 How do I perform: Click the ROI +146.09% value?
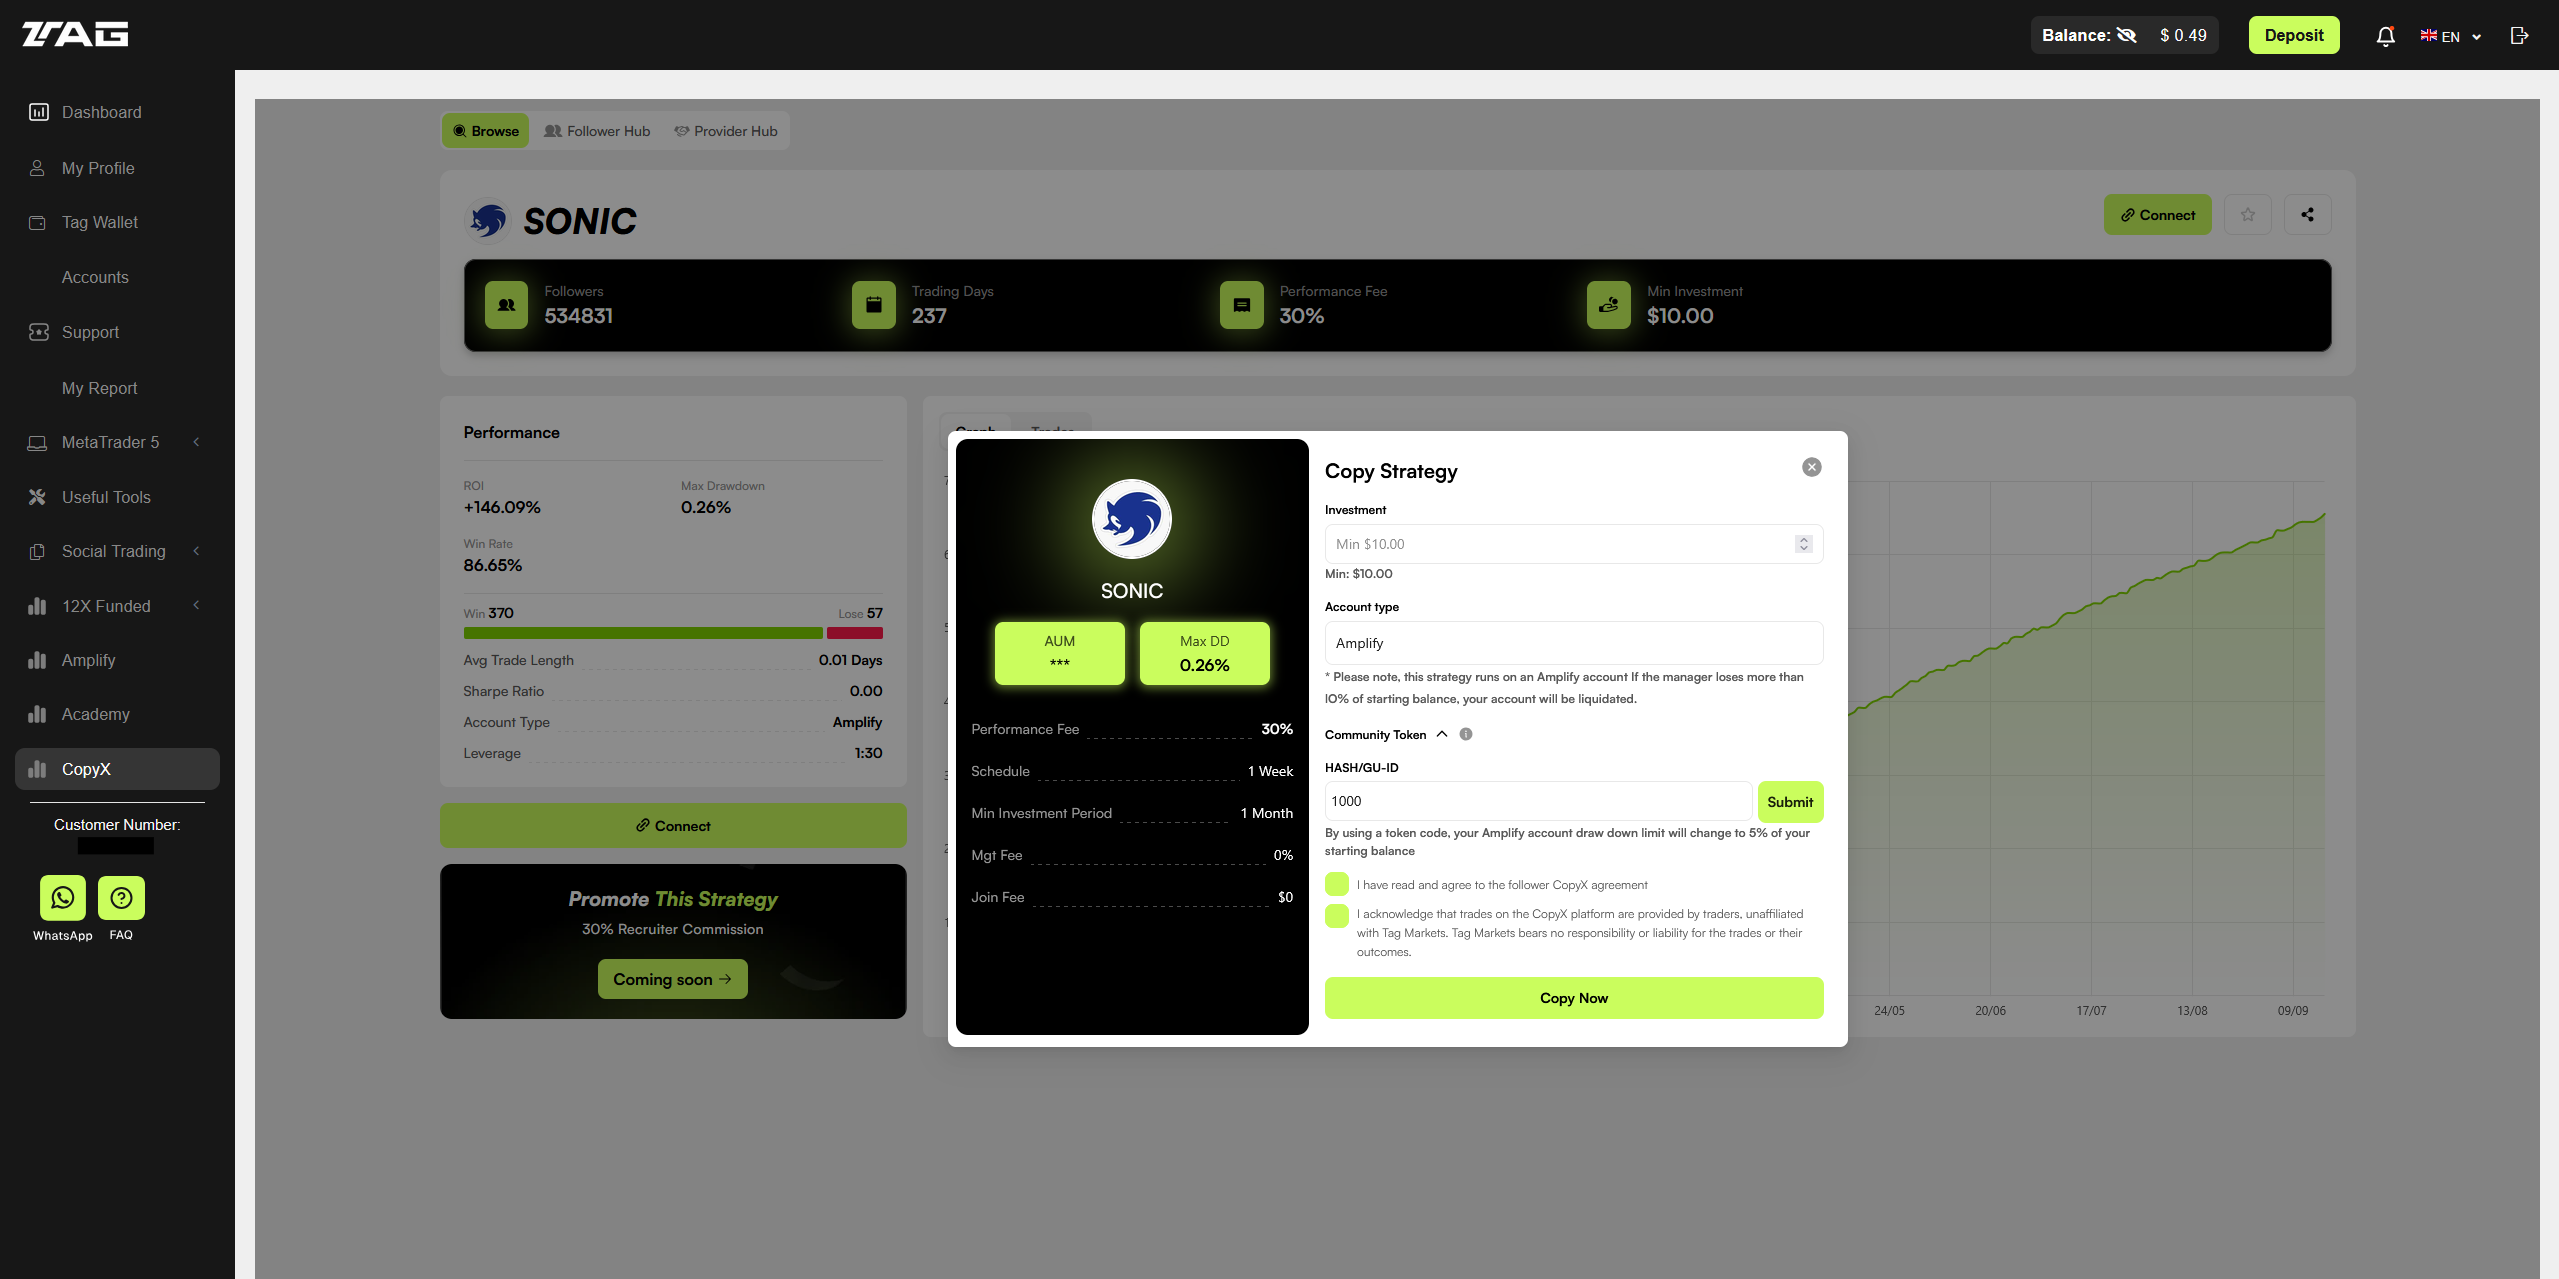(501, 507)
